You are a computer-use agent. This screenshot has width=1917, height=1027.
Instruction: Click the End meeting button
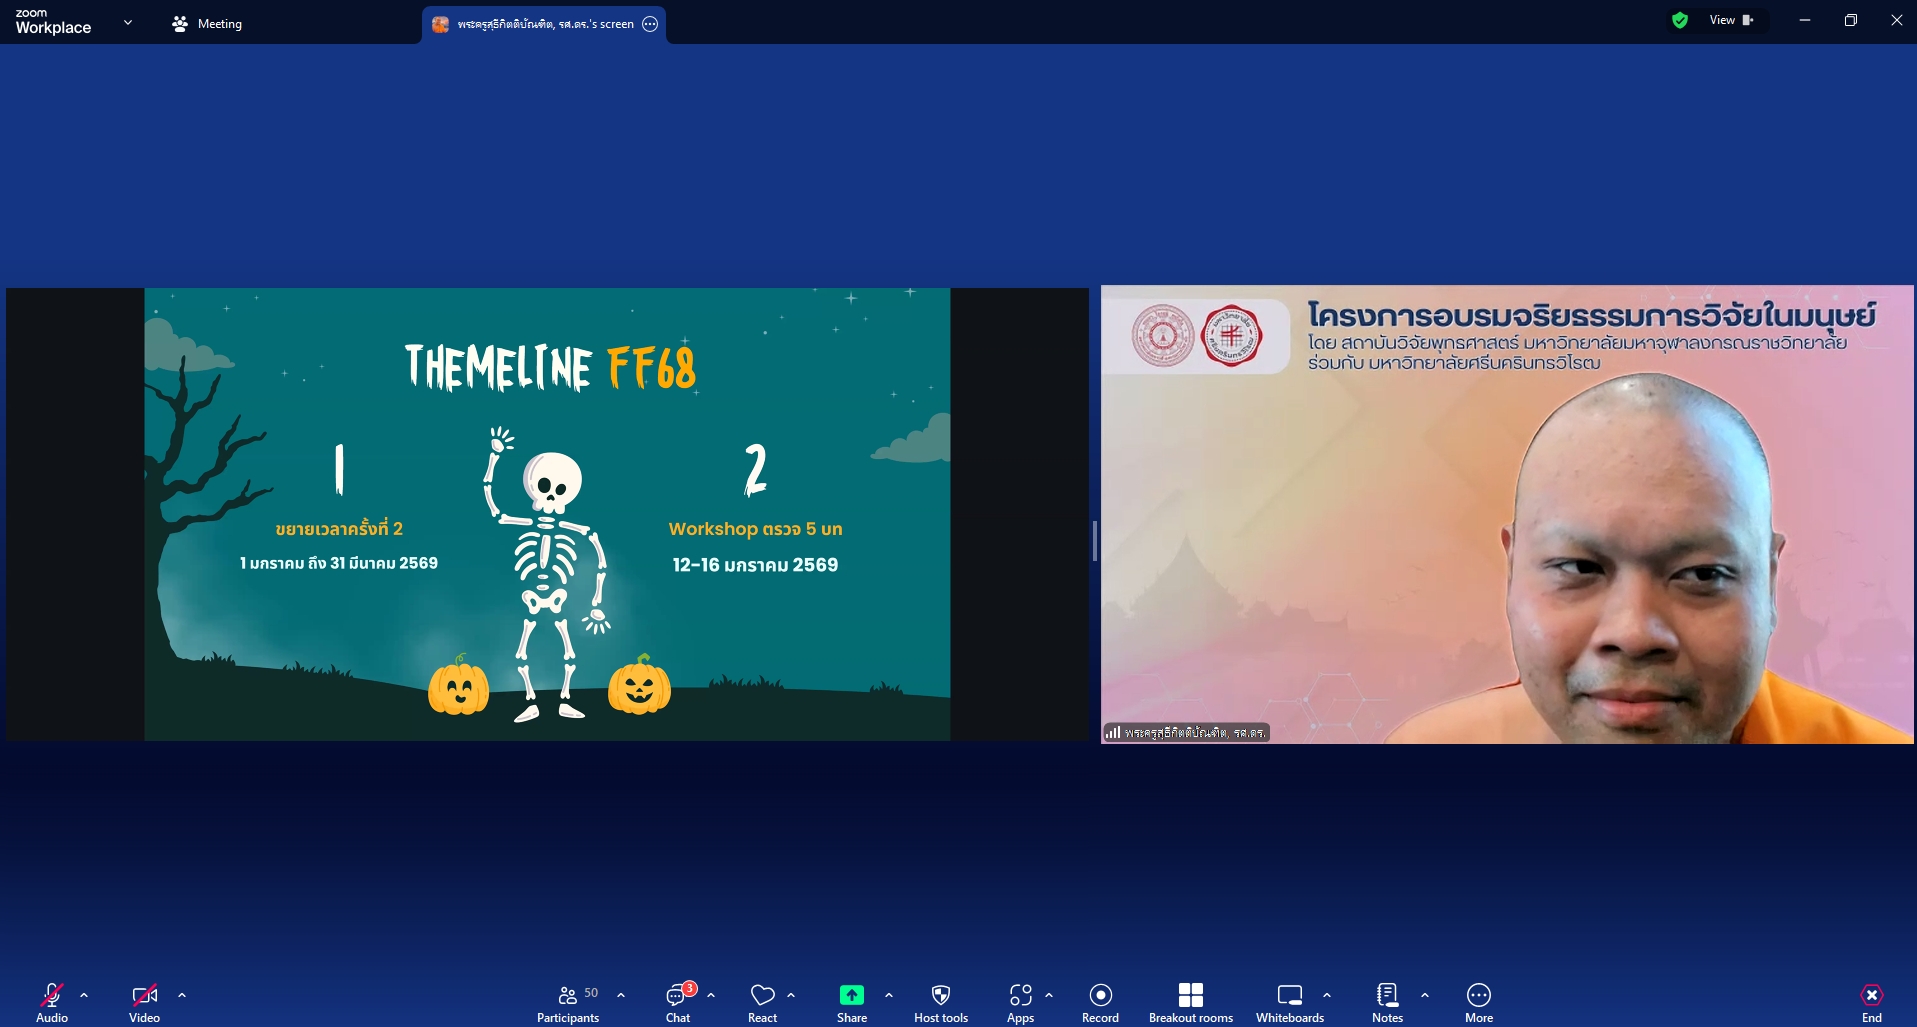(x=1871, y=1003)
